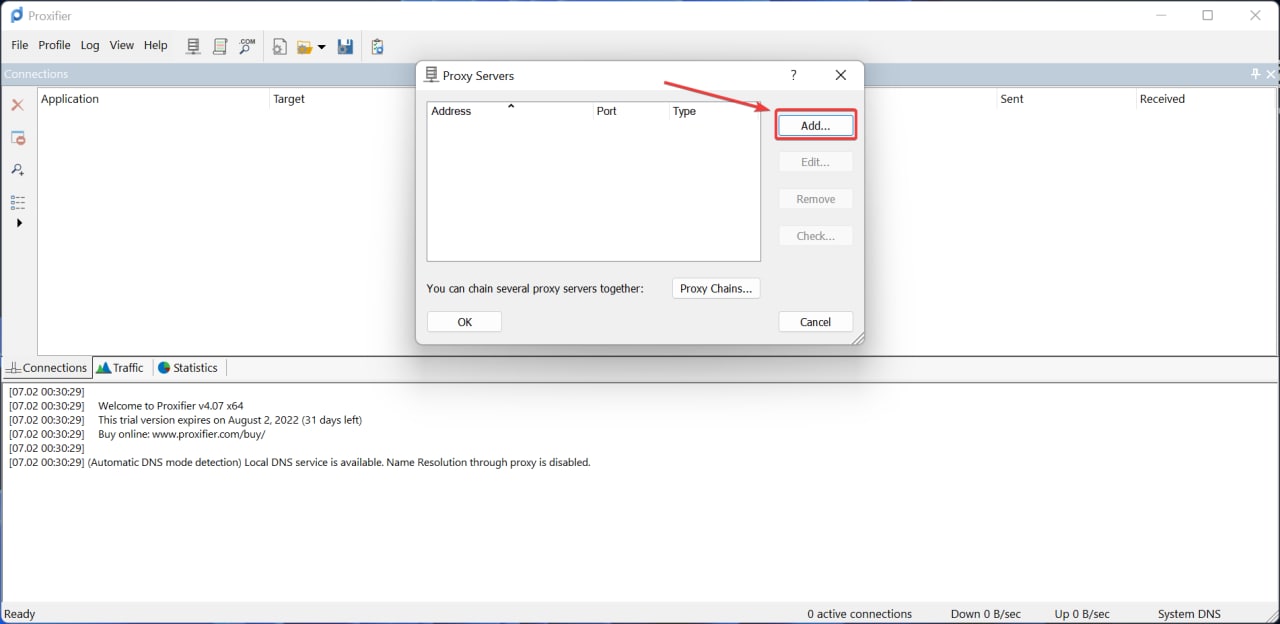Click the Automatic DNS mode detection log line
Image resolution: width=1280 pixels, height=624 pixels.
[x=340, y=462]
